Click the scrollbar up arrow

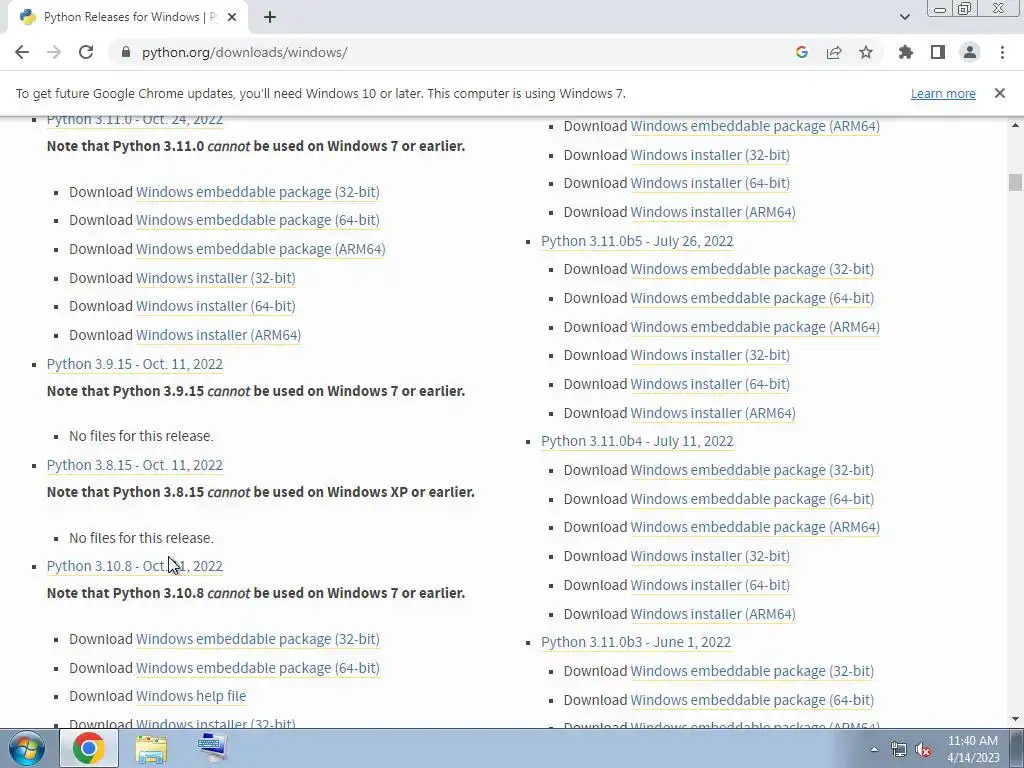click(1015, 125)
